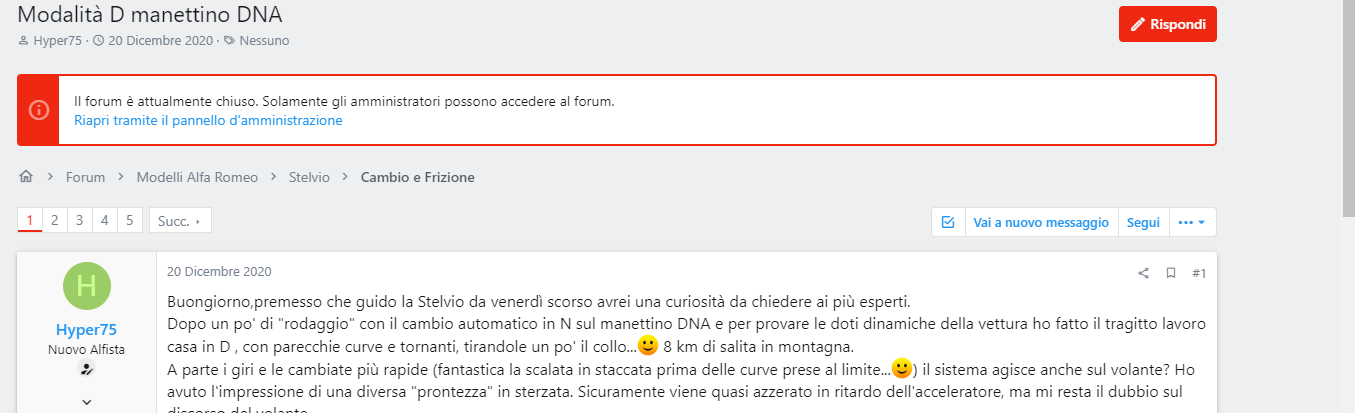Go to page 3 of thread
1355x413 pixels.
click(x=80, y=221)
